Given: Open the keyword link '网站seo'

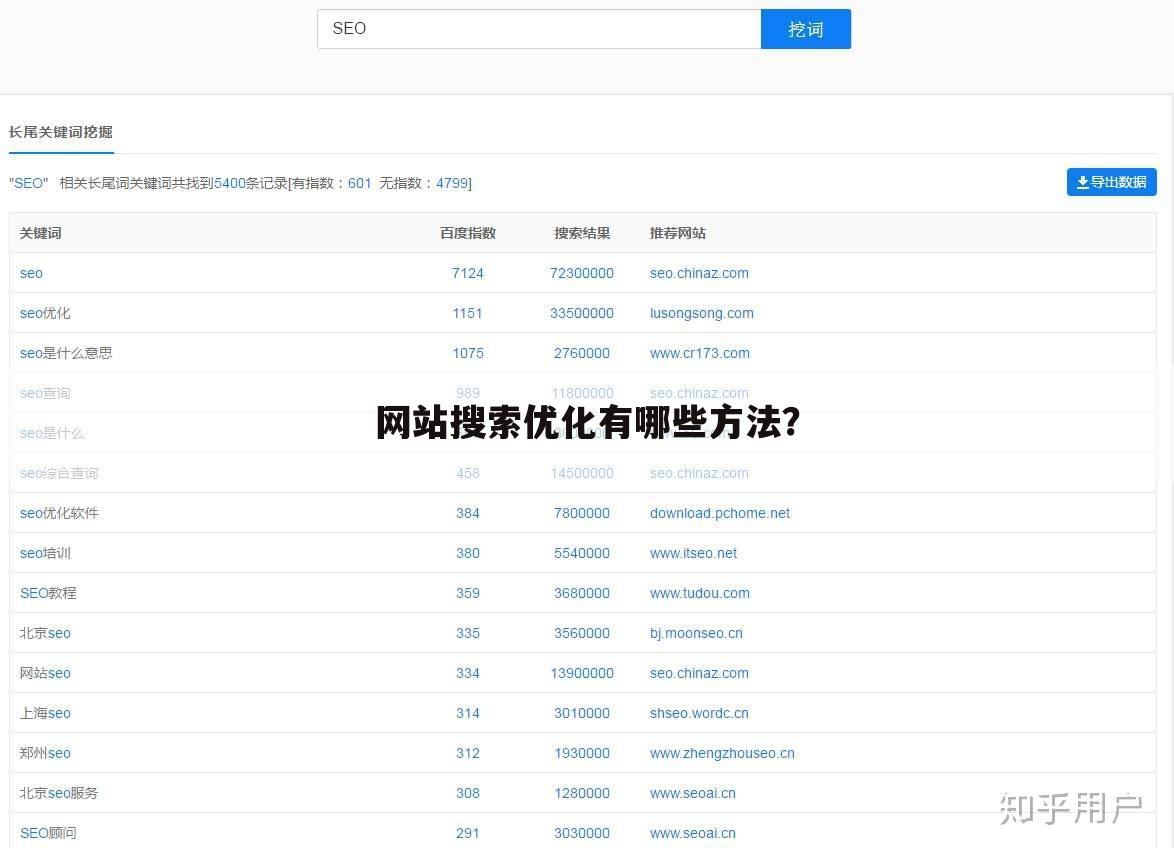Looking at the screenshot, I should click(45, 673).
